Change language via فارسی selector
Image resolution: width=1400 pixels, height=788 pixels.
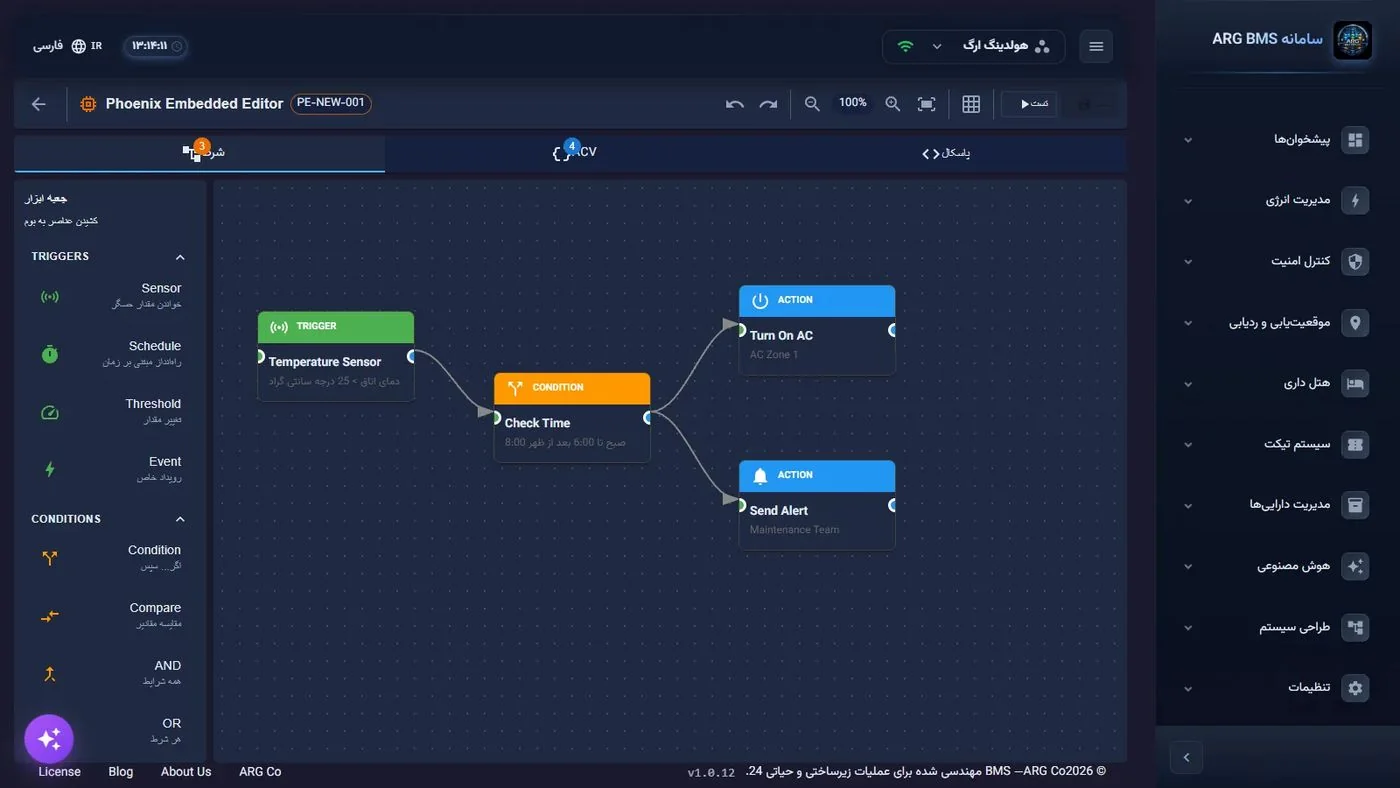[x=67, y=46]
